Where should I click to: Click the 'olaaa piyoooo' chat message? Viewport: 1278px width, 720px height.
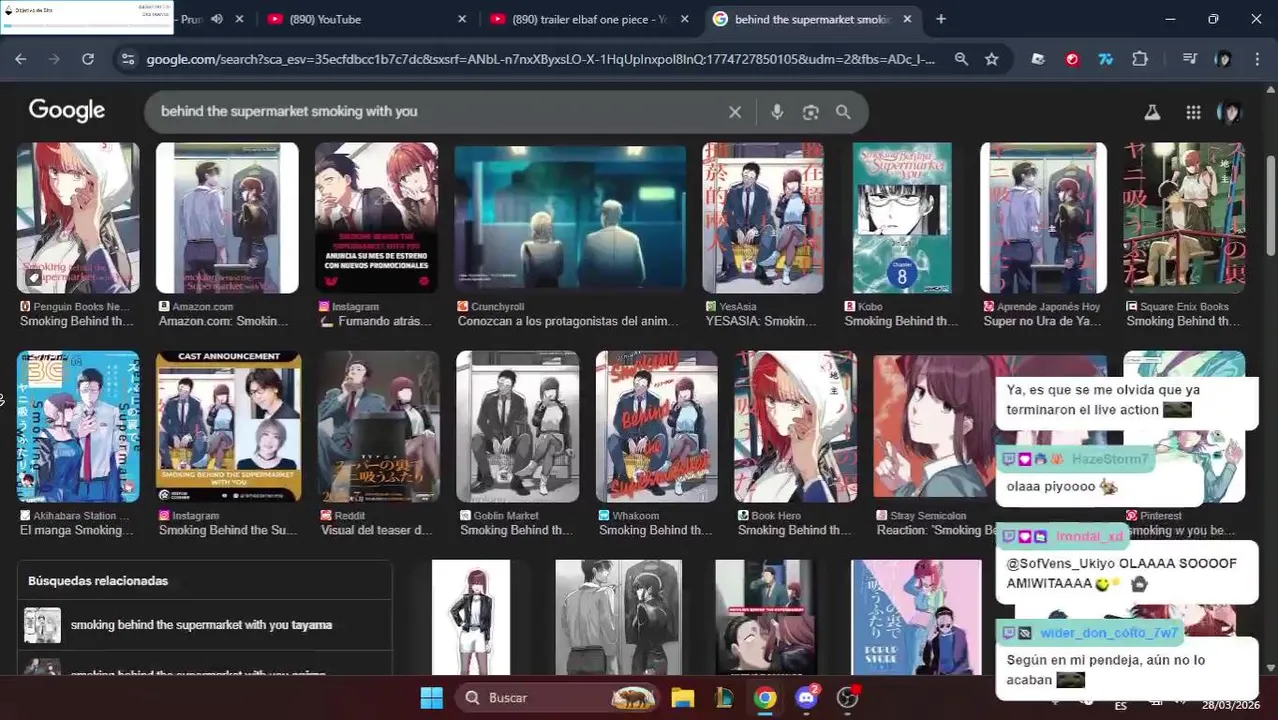(1062, 487)
